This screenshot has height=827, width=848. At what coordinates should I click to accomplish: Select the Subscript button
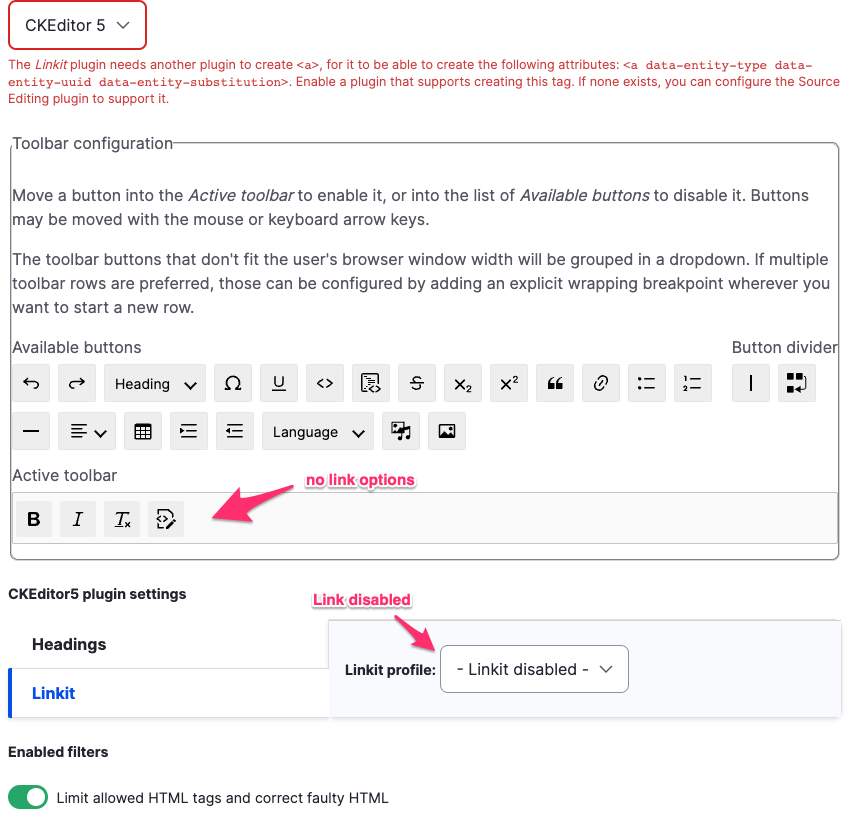tap(462, 383)
